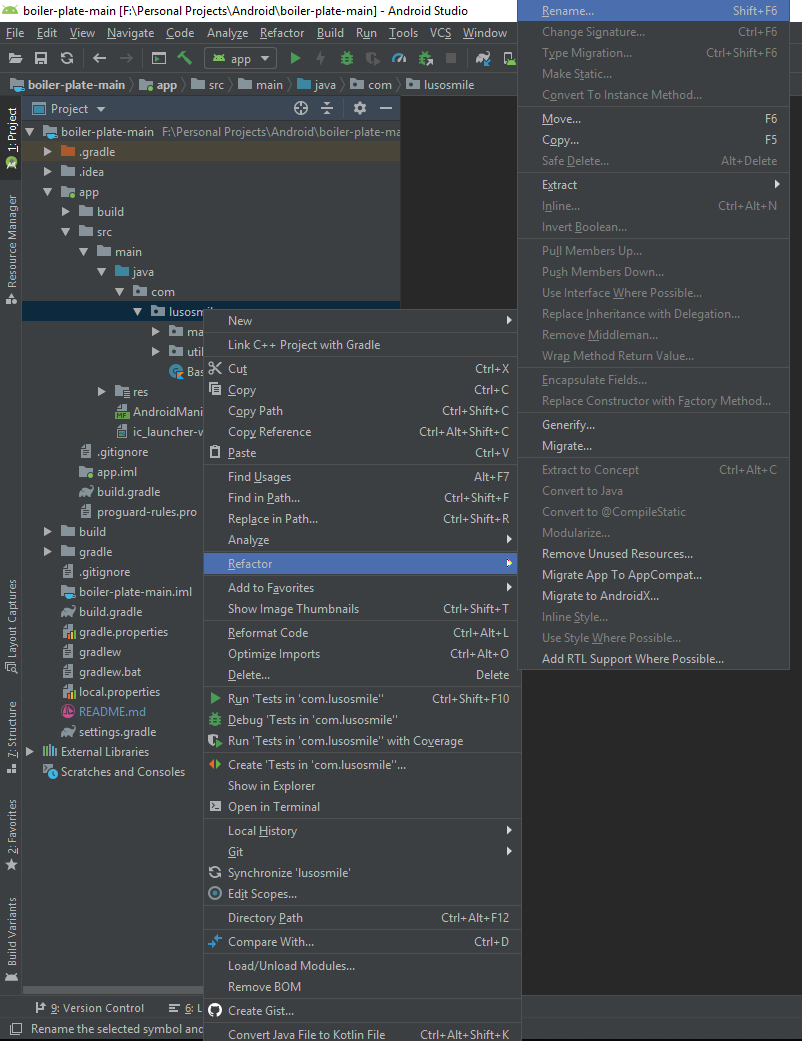The width and height of the screenshot is (802, 1041).
Task: Open the Resource Manager side tab
Action: click(x=11, y=249)
